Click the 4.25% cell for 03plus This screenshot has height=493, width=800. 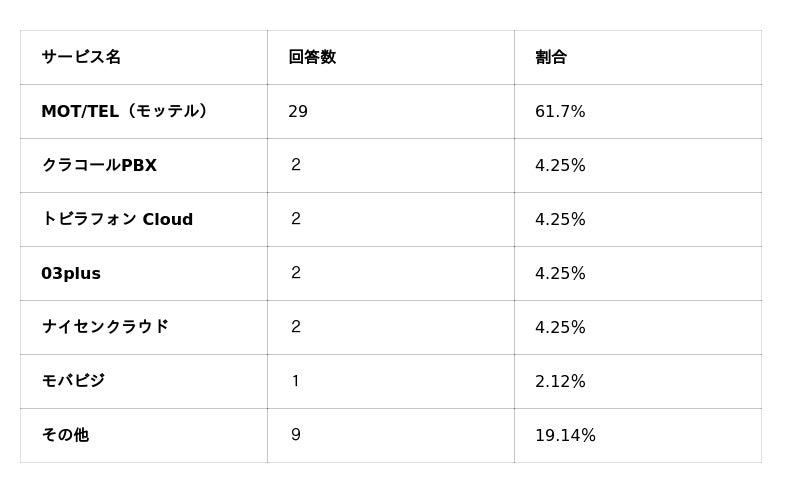(560, 273)
